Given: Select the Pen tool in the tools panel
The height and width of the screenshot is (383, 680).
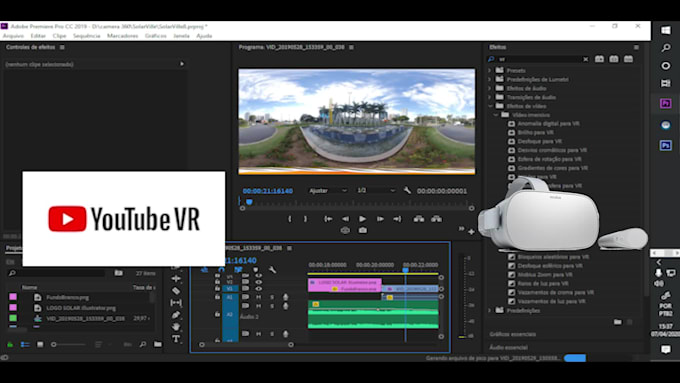Looking at the screenshot, I should coord(176,315).
